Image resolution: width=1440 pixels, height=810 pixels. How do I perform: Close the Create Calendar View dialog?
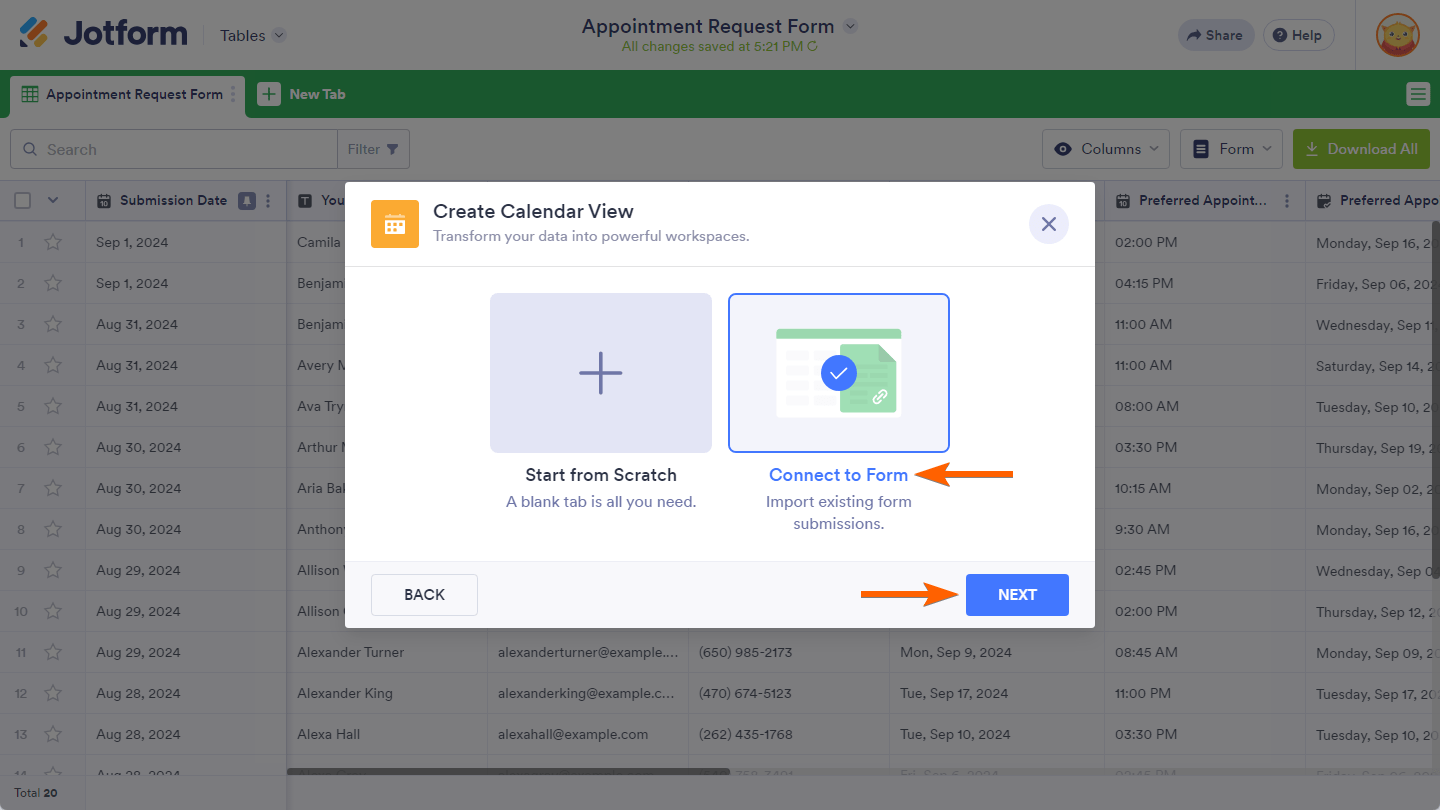coord(1049,224)
